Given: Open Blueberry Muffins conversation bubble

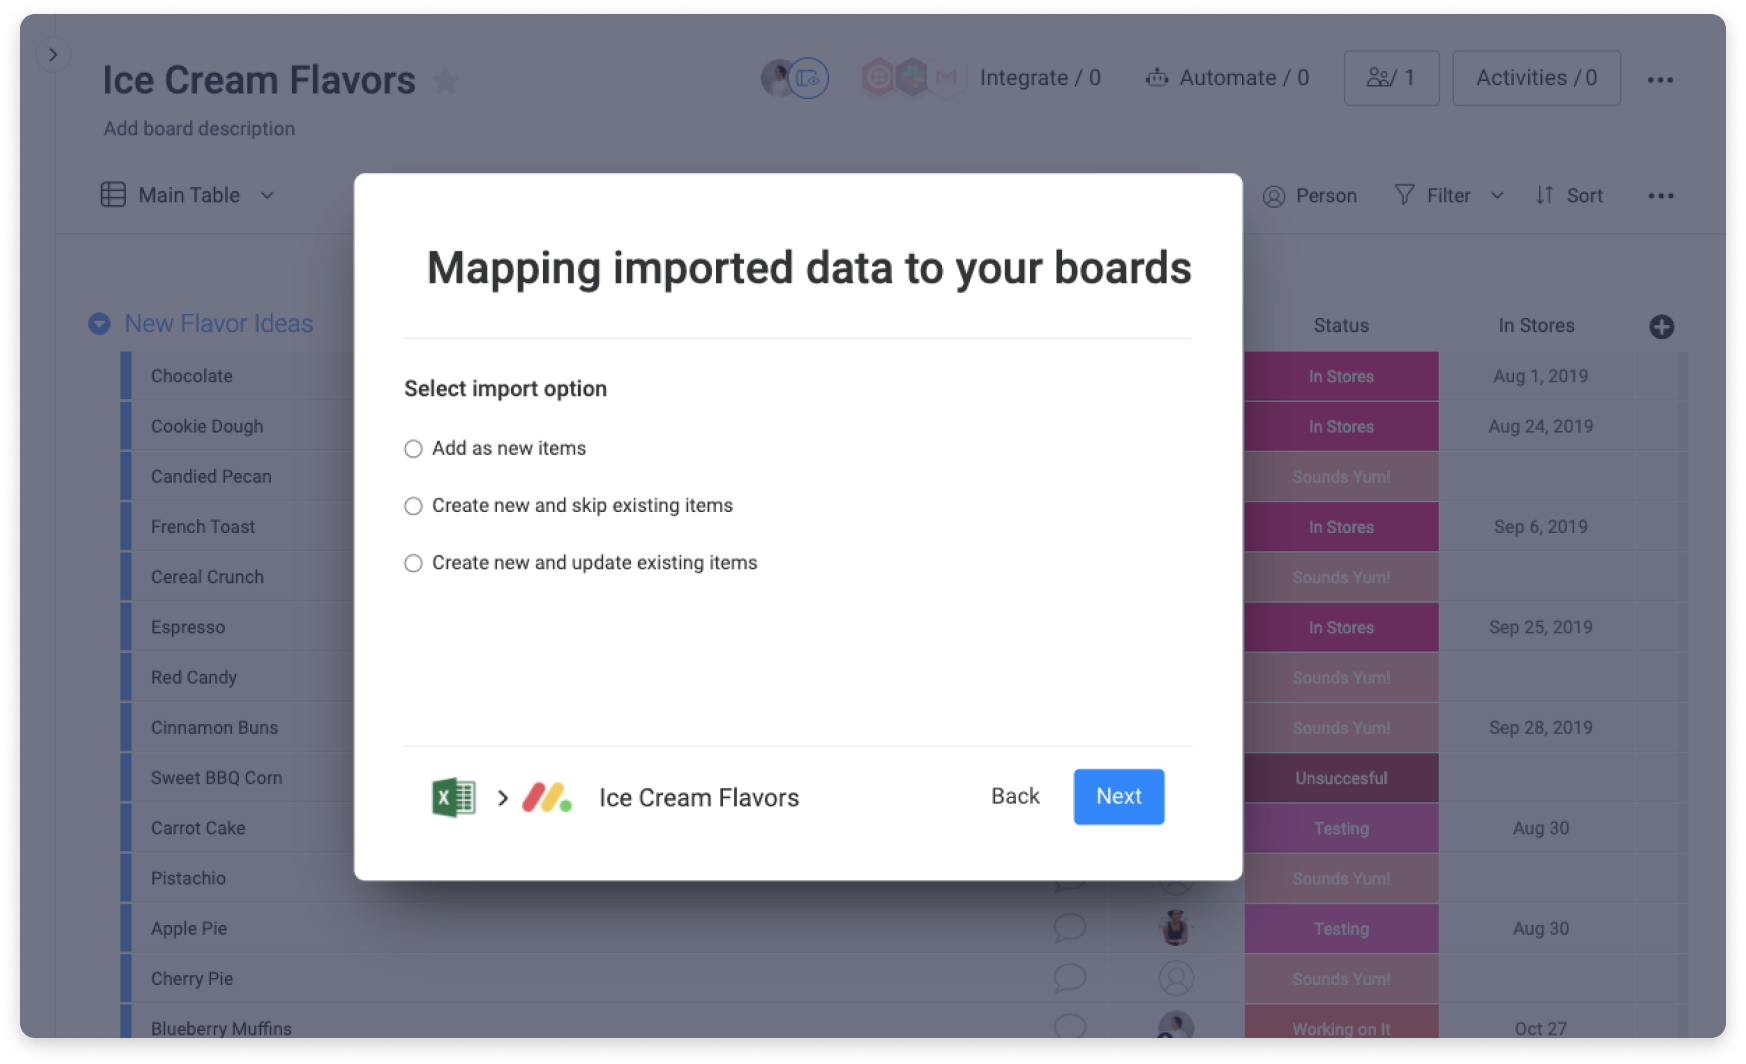Looking at the screenshot, I should (x=1069, y=1026).
